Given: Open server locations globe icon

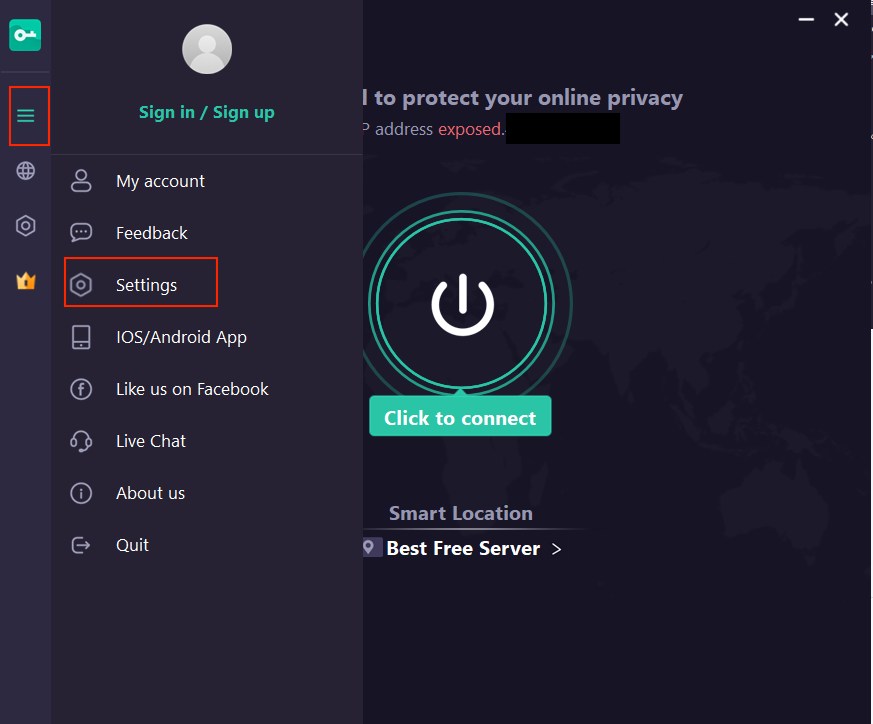Looking at the screenshot, I should tap(26, 171).
